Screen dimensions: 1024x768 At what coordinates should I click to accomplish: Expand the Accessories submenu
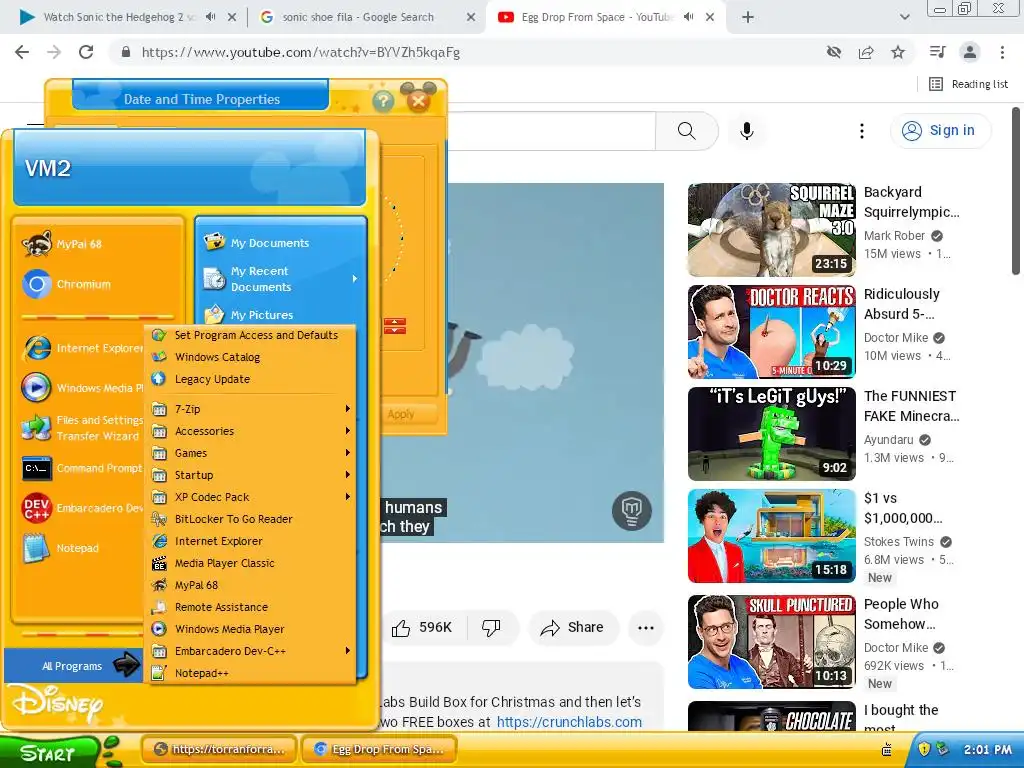[251, 431]
